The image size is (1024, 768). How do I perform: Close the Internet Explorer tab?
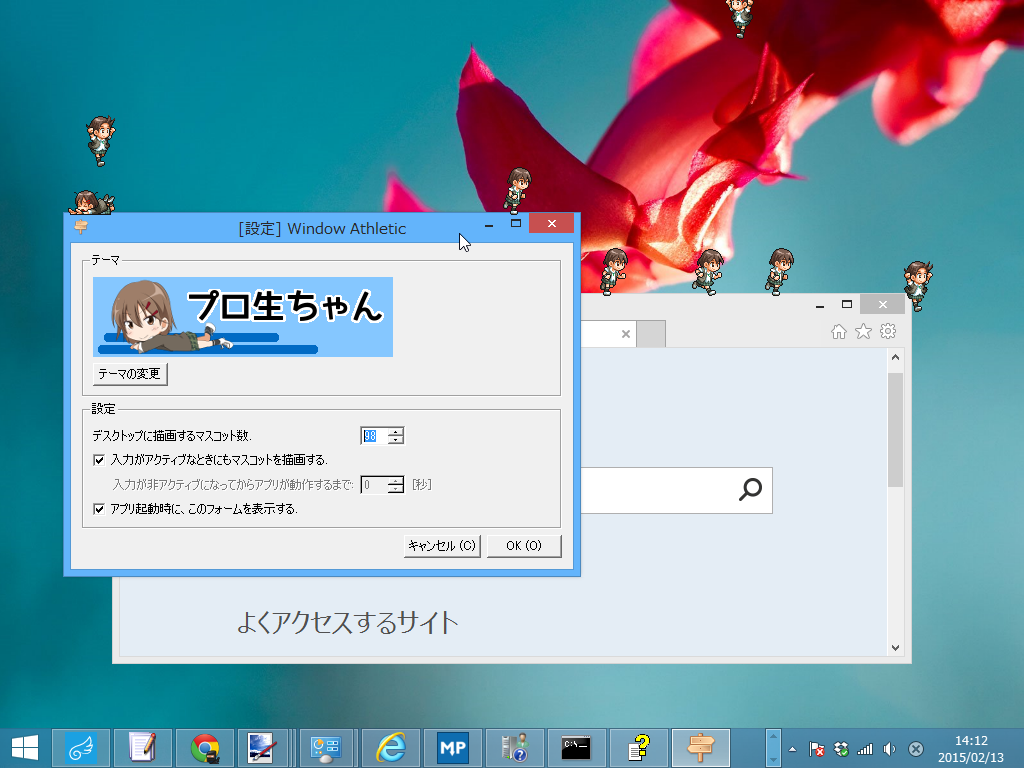(626, 334)
